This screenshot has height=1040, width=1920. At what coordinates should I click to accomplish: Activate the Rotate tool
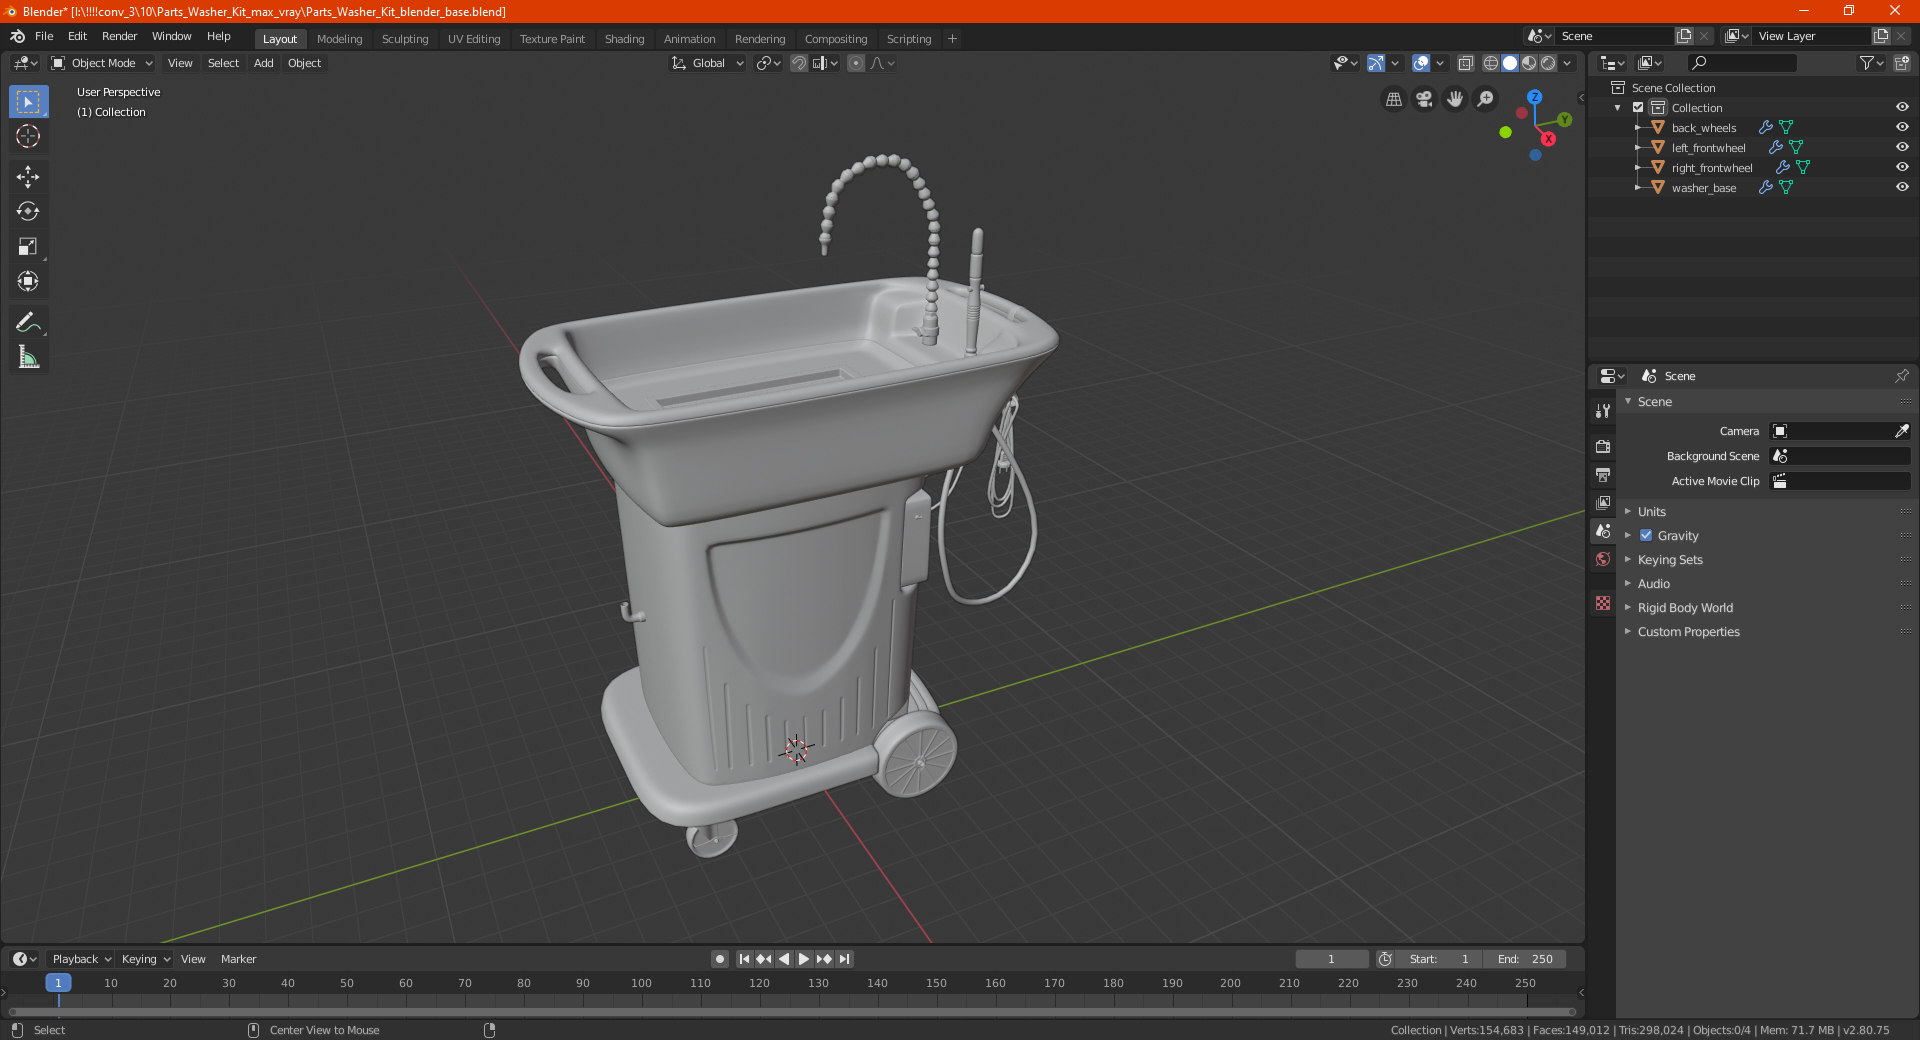[x=28, y=211]
